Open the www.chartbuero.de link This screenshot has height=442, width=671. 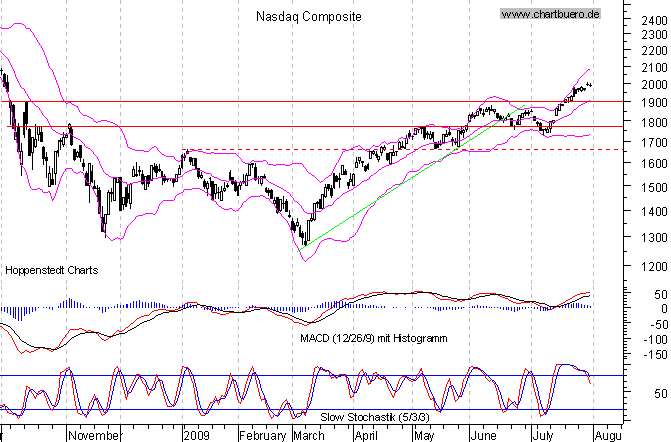[x=550, y=14]
